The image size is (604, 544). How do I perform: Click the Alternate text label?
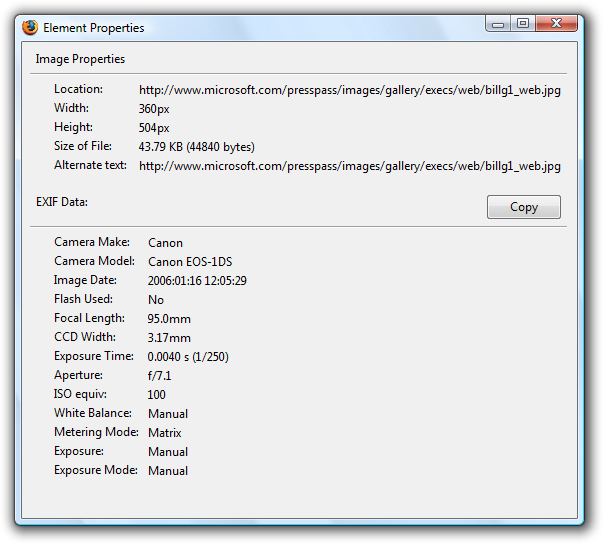point(90,165)
